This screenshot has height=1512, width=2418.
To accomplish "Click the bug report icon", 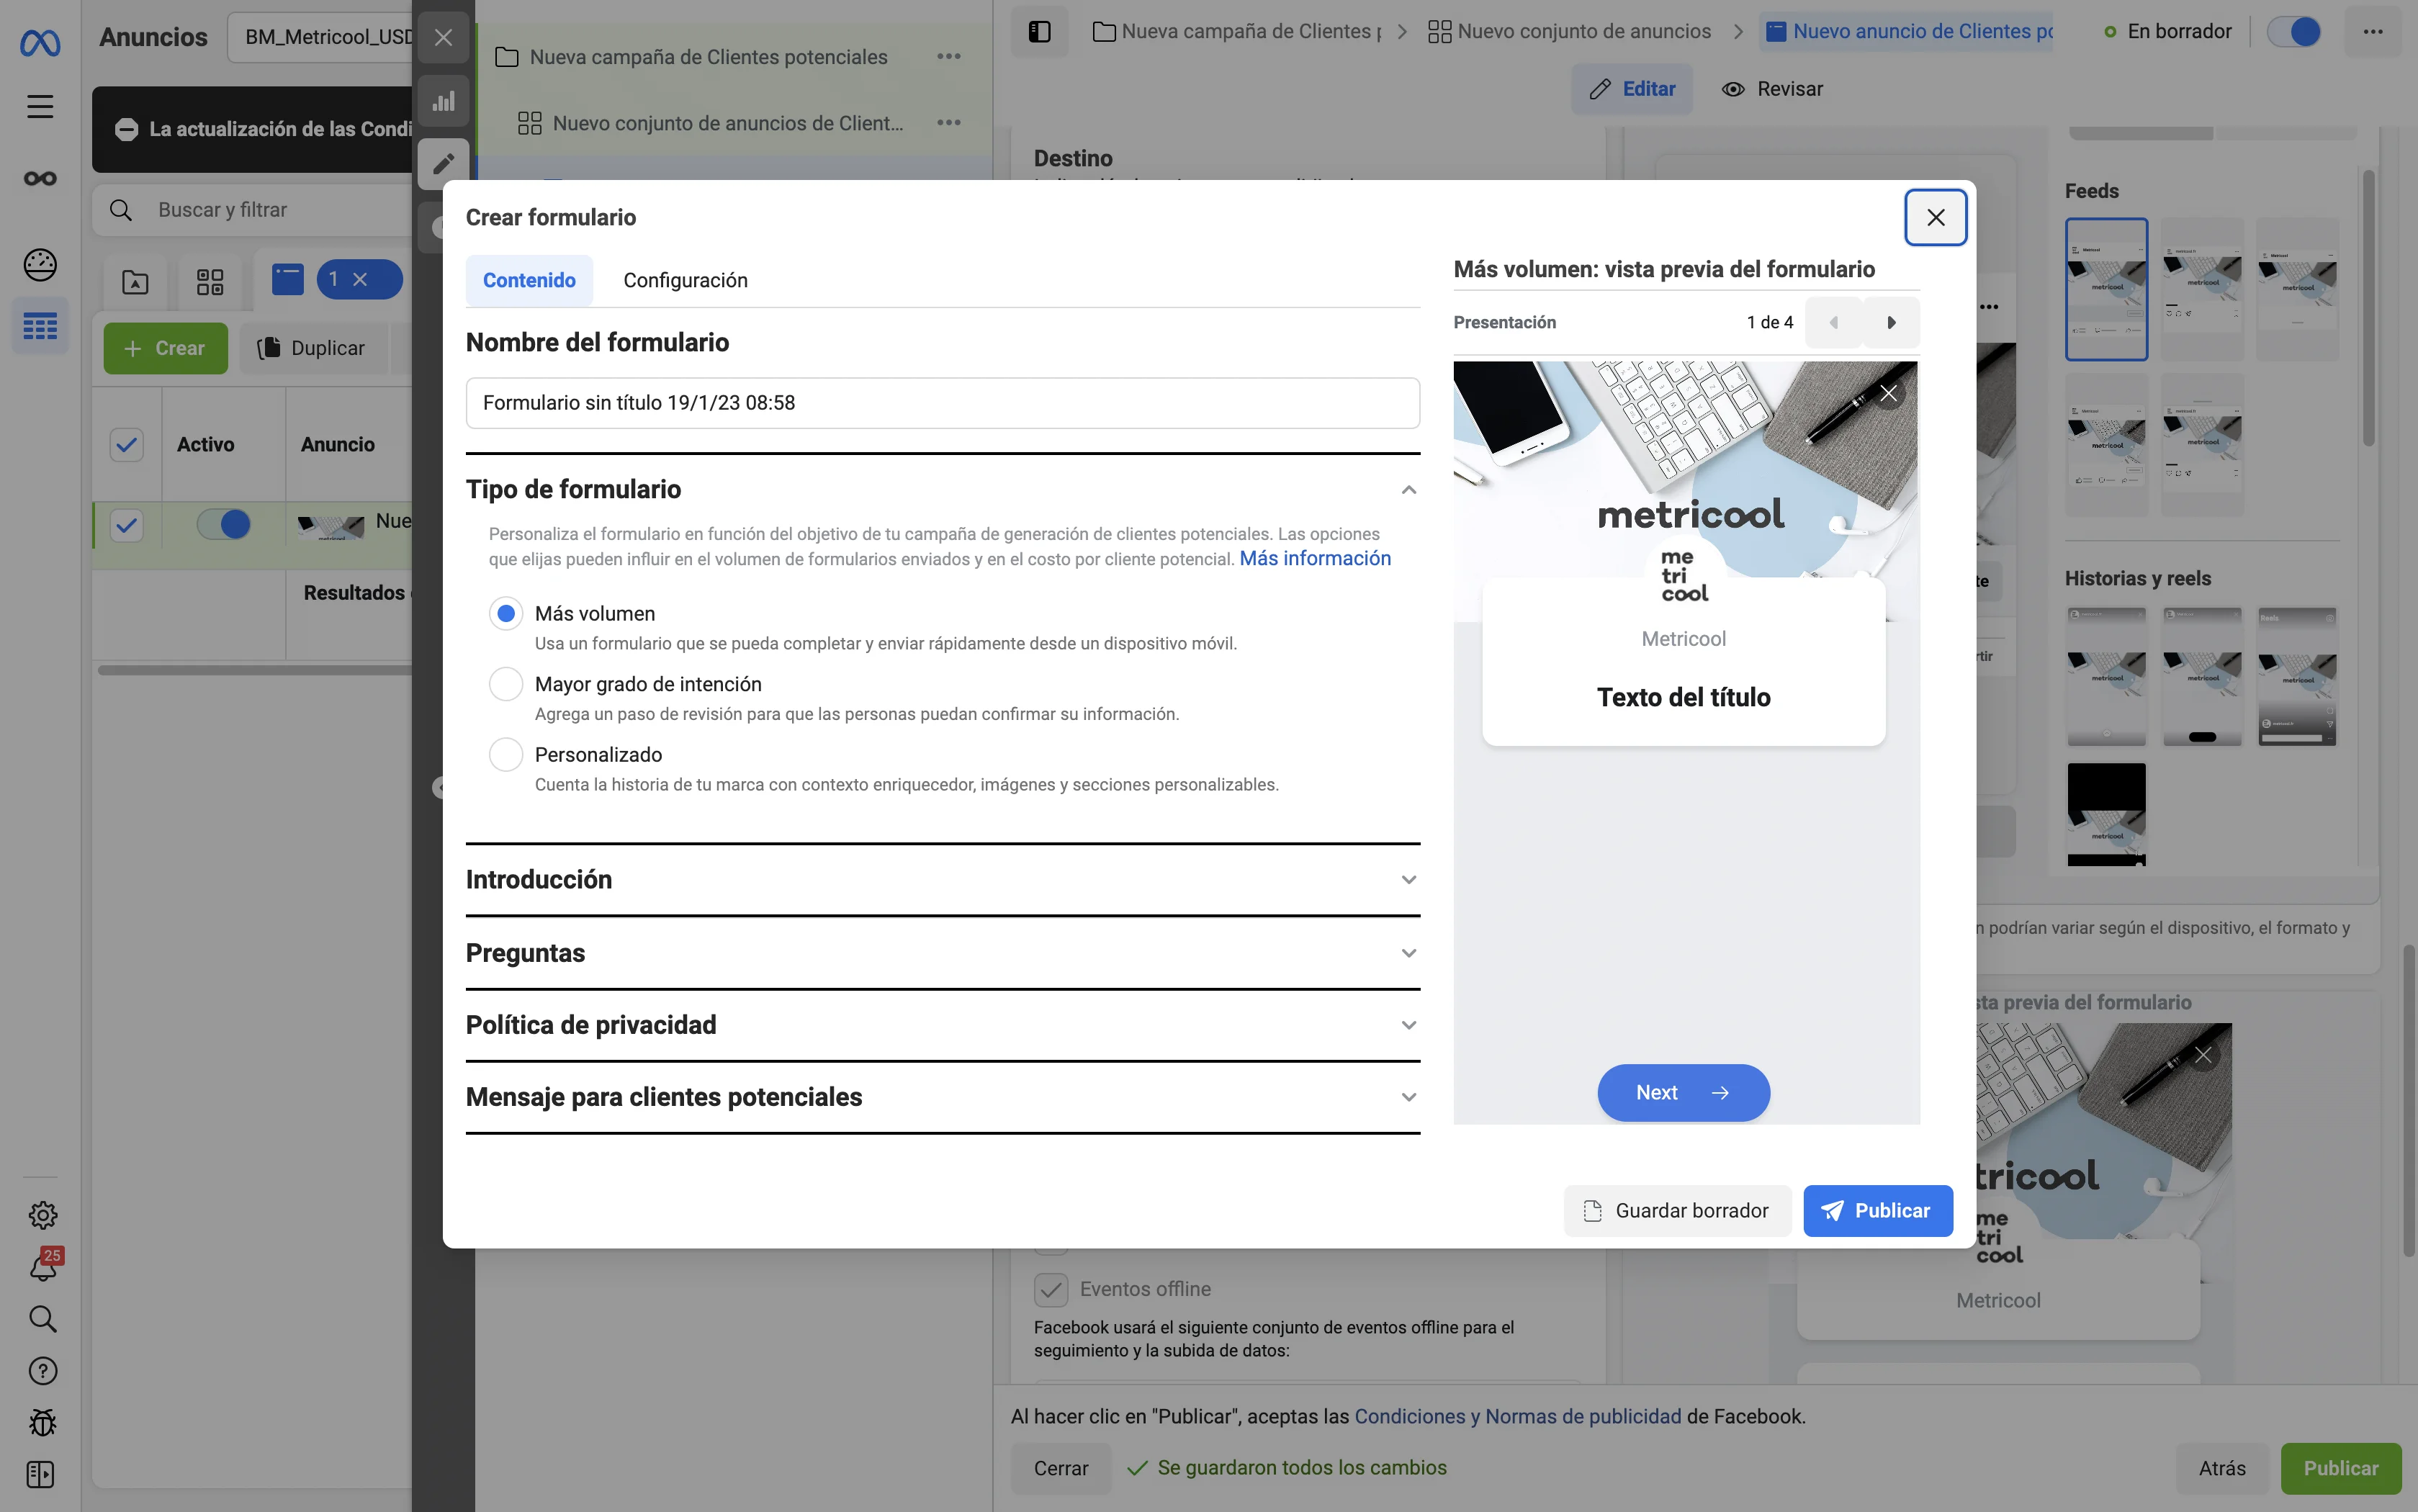I will [43, 1422].
